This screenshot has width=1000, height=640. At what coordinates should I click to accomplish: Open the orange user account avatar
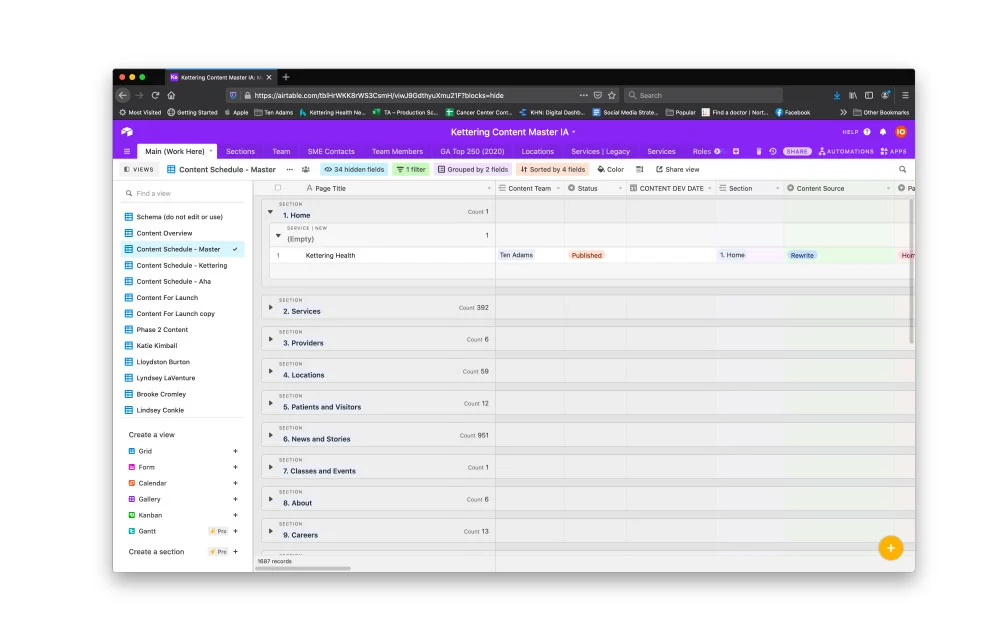coord(901,132)
